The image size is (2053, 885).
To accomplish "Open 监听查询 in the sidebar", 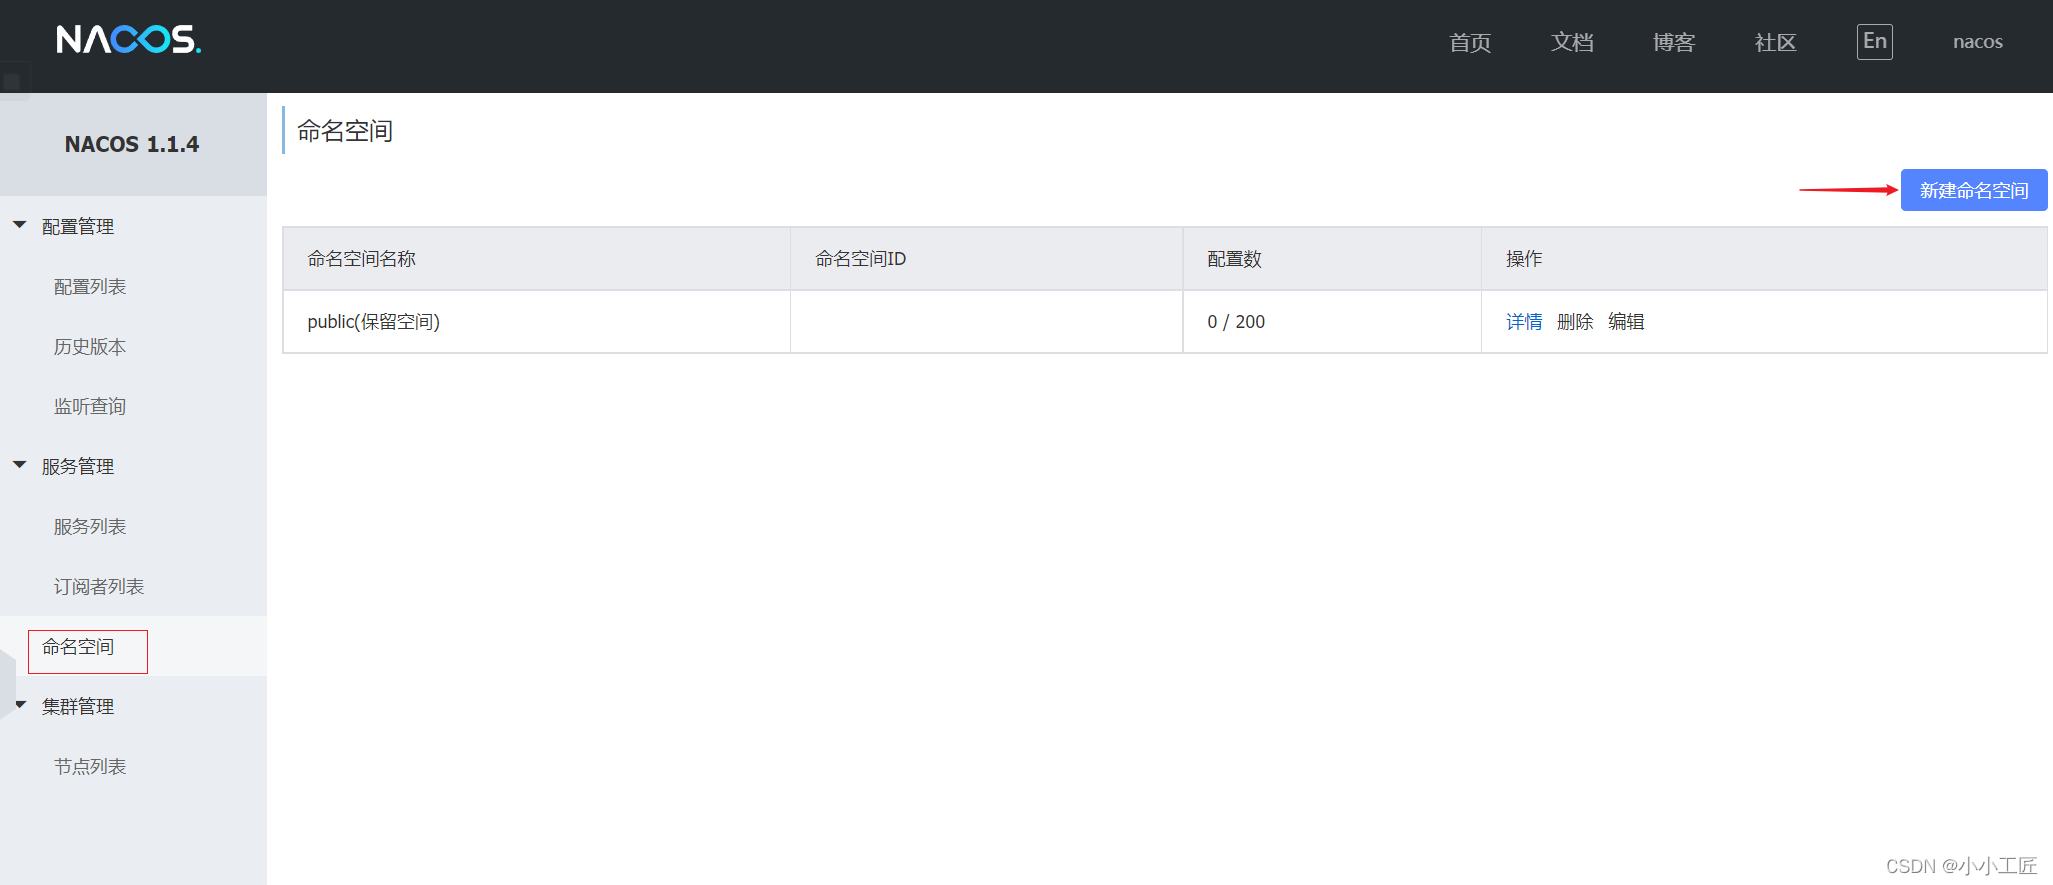I will click(x=90, y=407).
